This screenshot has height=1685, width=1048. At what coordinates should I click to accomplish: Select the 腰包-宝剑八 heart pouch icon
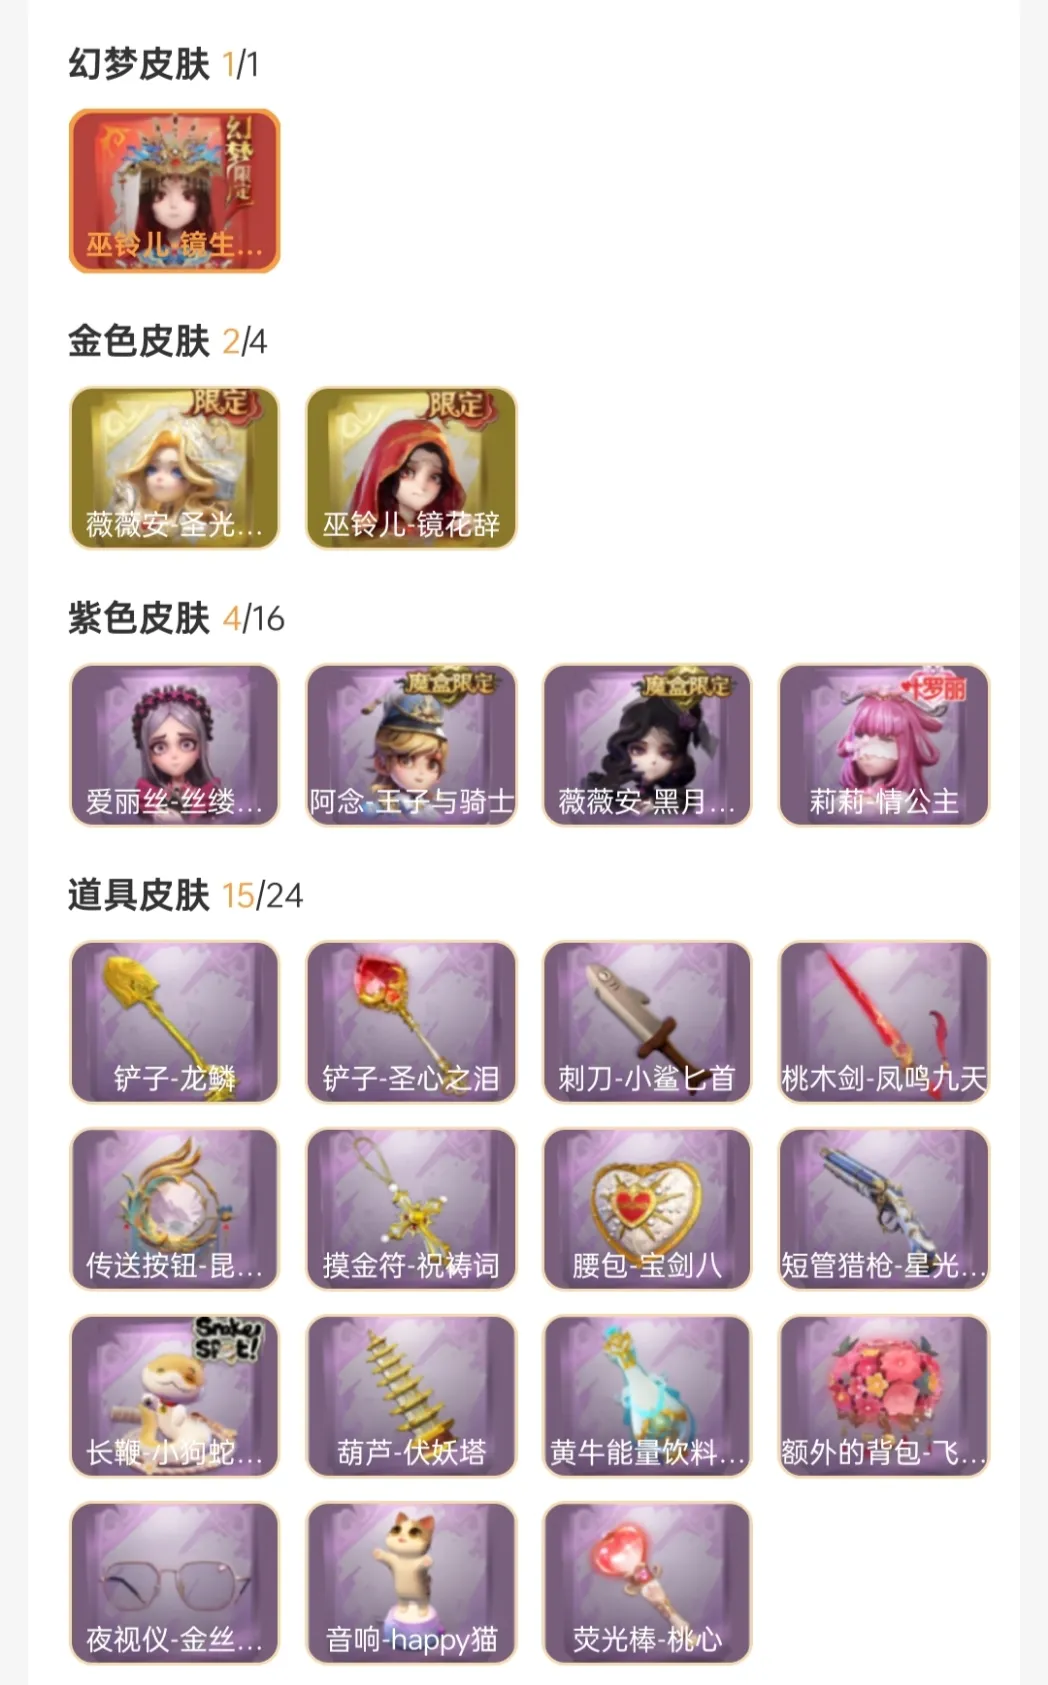coord(647,1209)
